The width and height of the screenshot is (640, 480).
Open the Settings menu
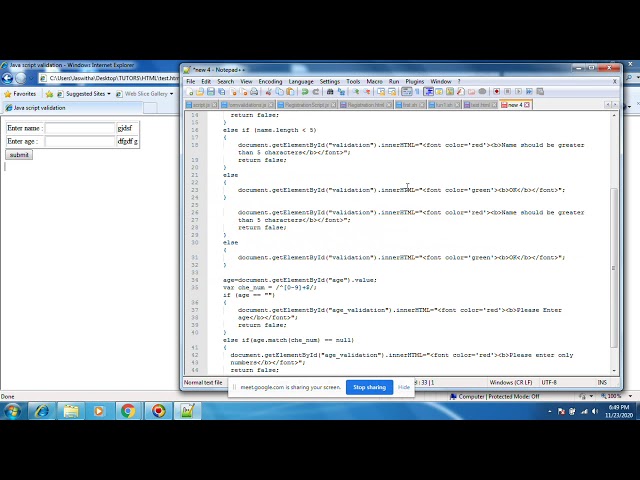(x=330, y=82)
